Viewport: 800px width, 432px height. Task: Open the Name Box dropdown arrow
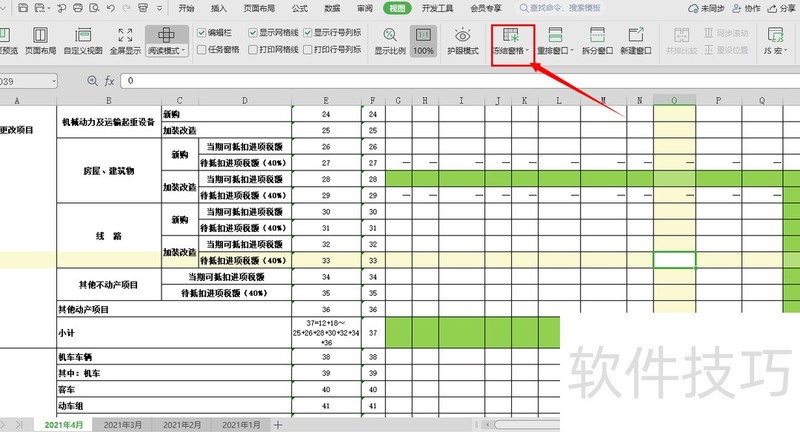tap(54, 81)
